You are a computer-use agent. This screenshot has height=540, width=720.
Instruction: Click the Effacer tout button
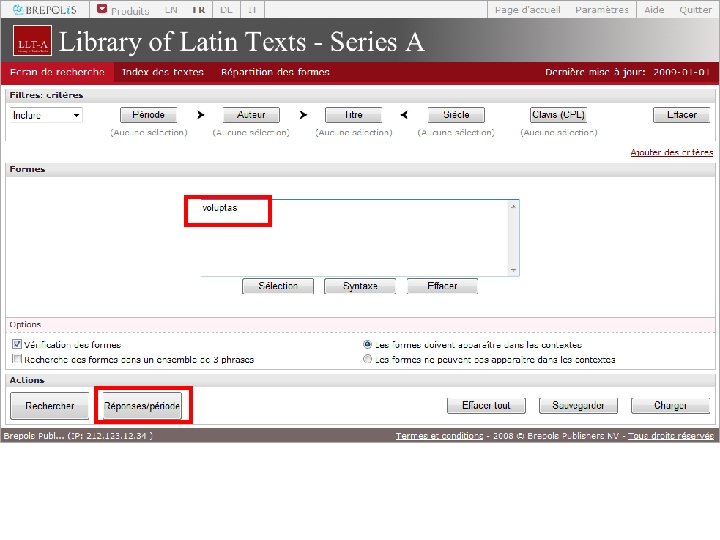coord(486,405)
